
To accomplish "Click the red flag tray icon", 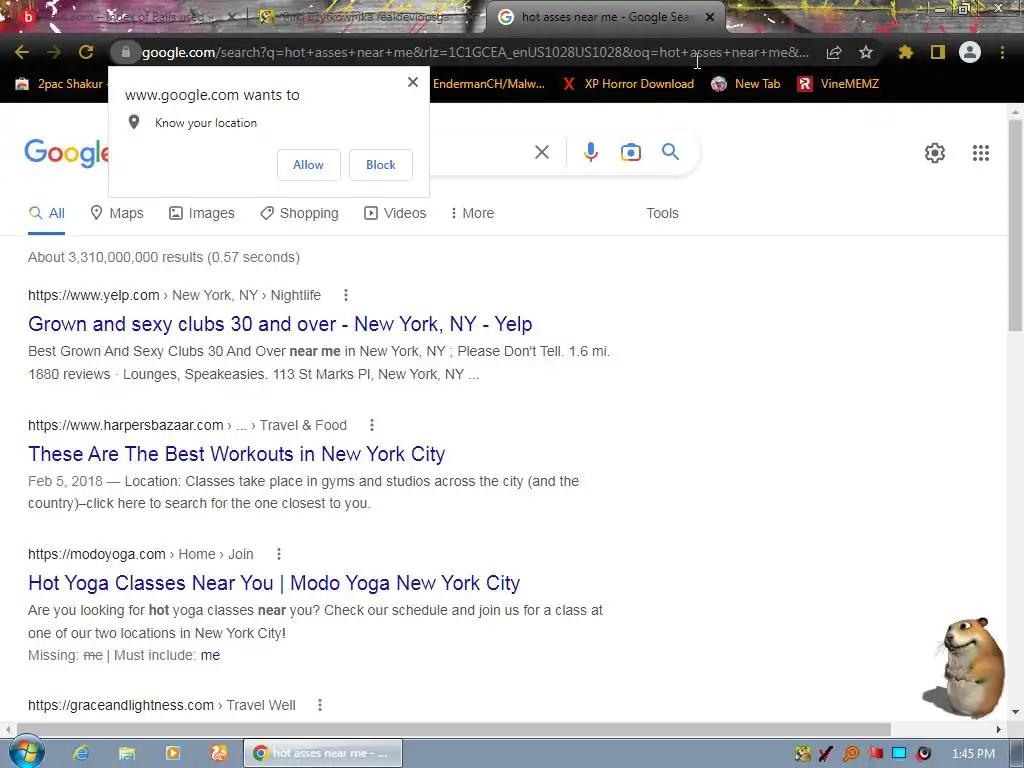I will click(x=875, y=754).
